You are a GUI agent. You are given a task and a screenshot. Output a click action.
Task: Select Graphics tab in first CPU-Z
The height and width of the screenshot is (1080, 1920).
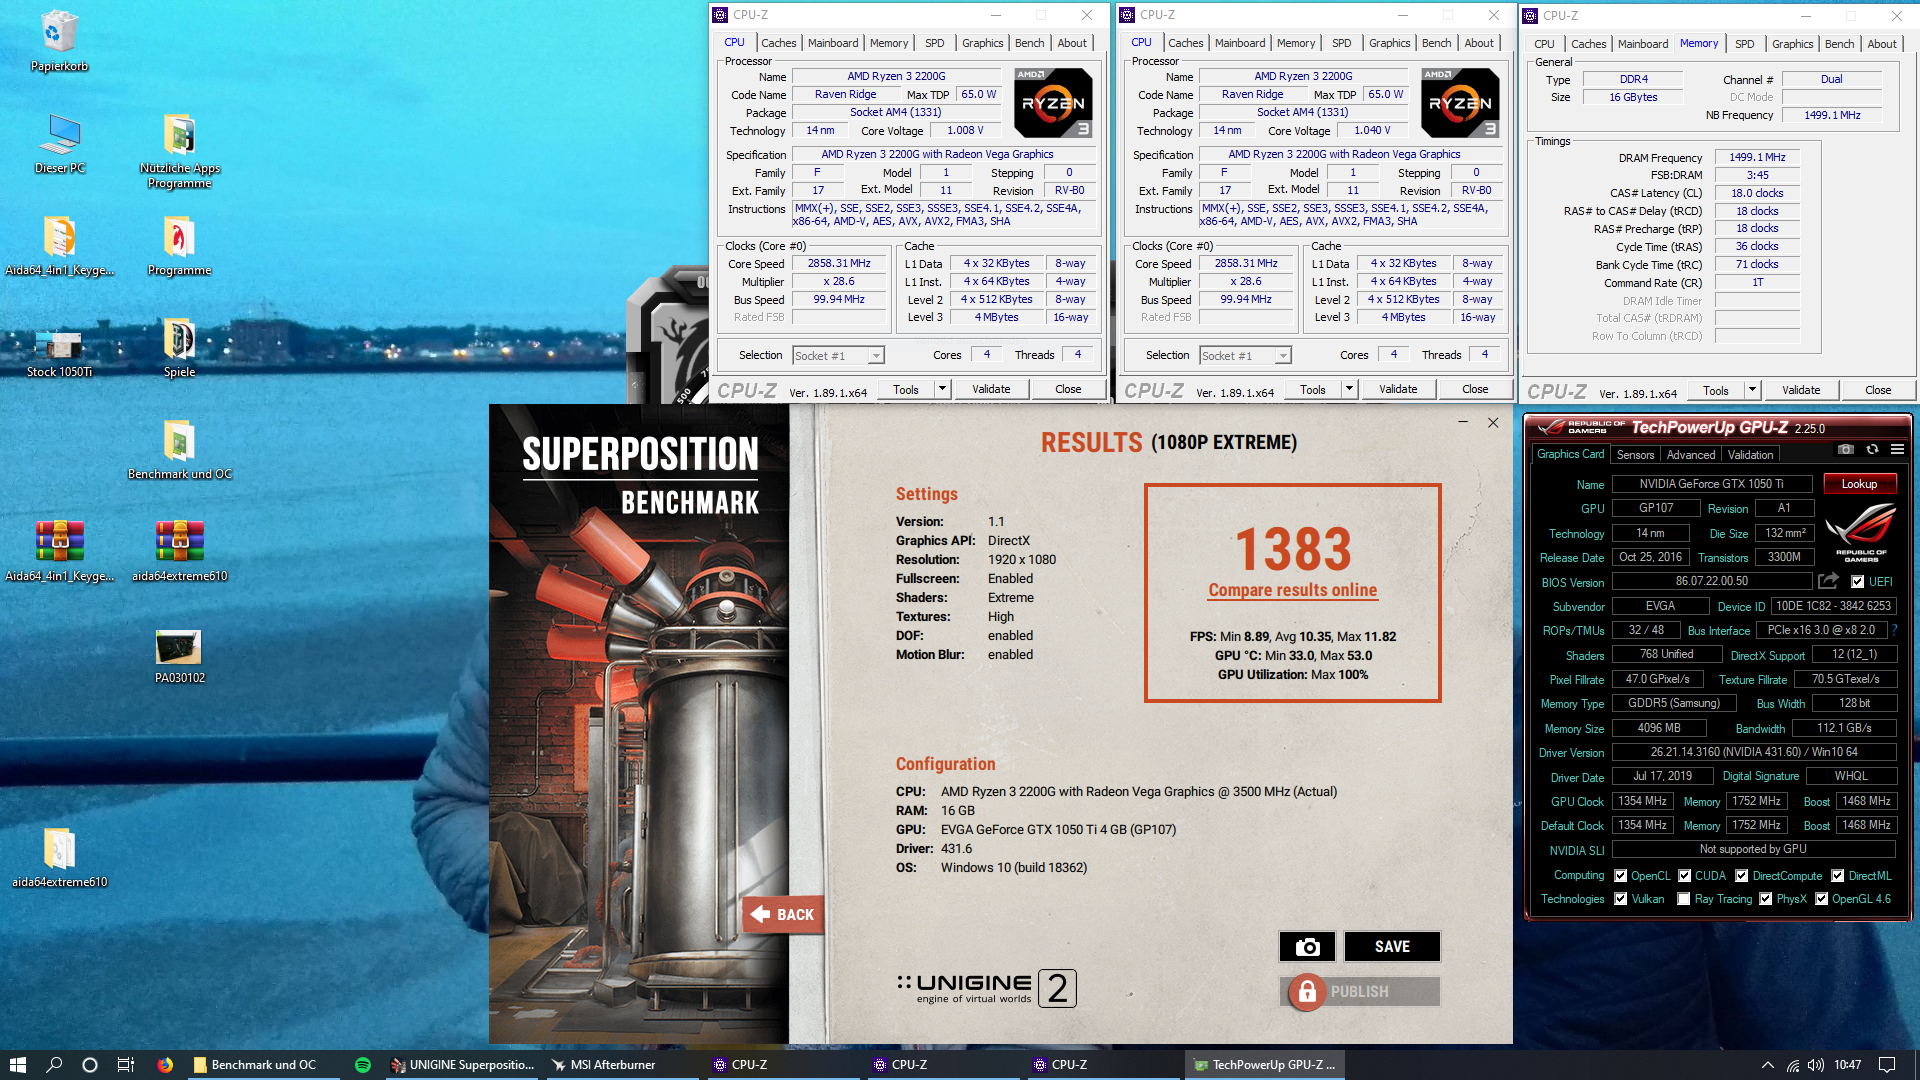pyautogui.click(x=982, y=43)
